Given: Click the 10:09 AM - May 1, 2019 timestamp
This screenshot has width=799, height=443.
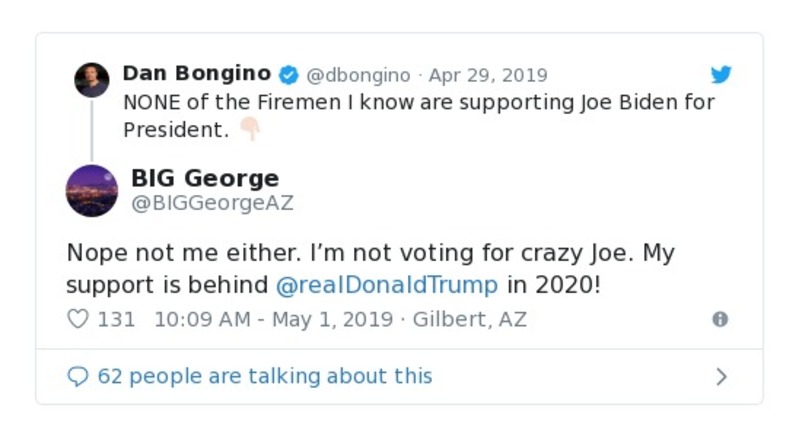Looking at the screenshot, I should (x=271, y=319).
